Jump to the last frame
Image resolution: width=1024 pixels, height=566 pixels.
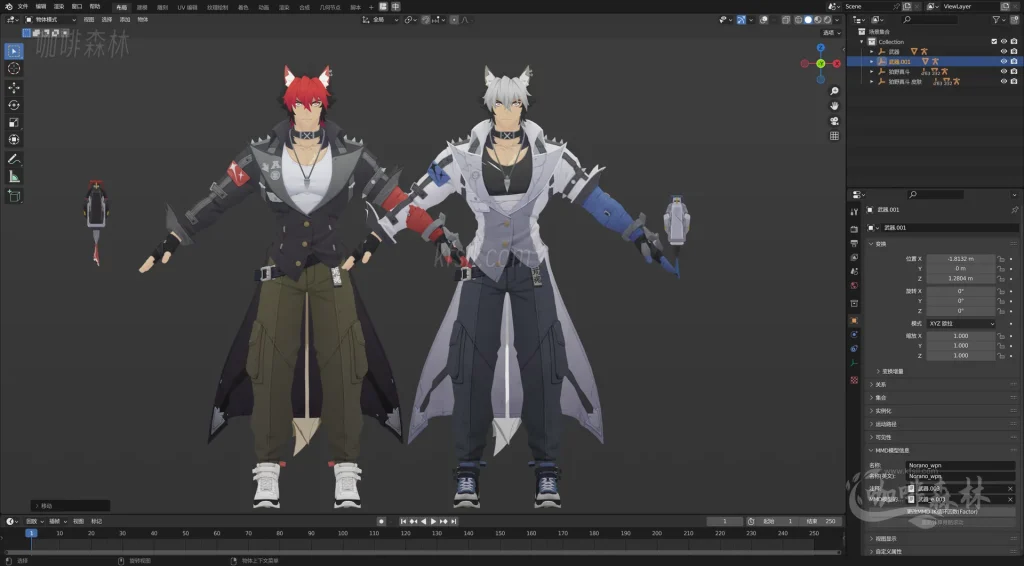coord(453,522)
